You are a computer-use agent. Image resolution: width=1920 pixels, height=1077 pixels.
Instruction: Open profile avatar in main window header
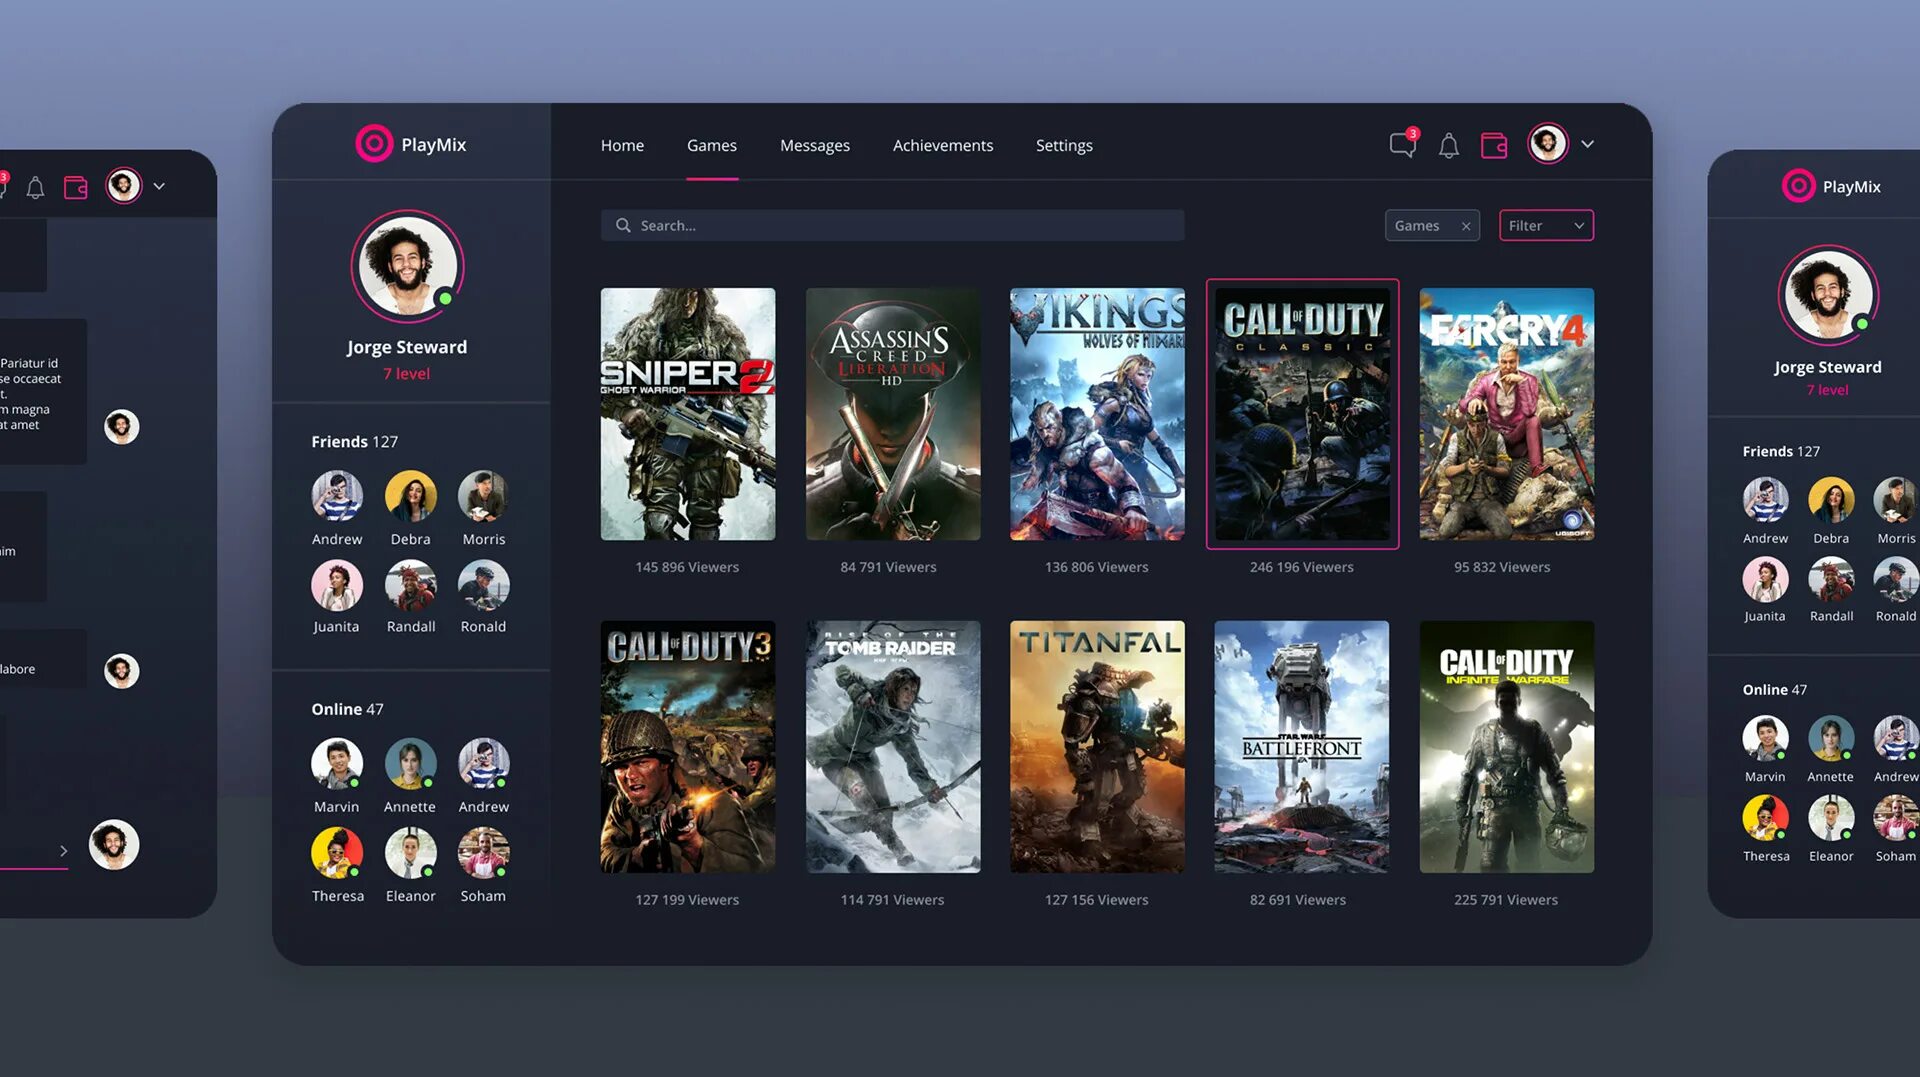pos(1547,144)
